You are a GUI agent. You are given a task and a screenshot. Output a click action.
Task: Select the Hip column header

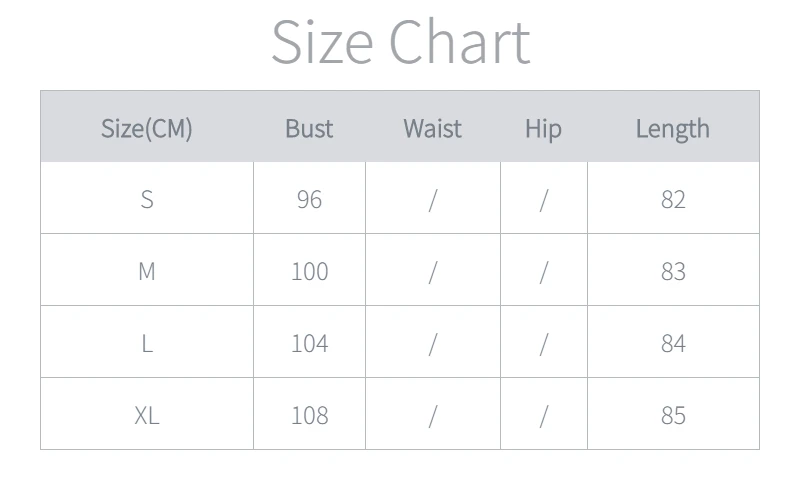(x=543, y=129)
